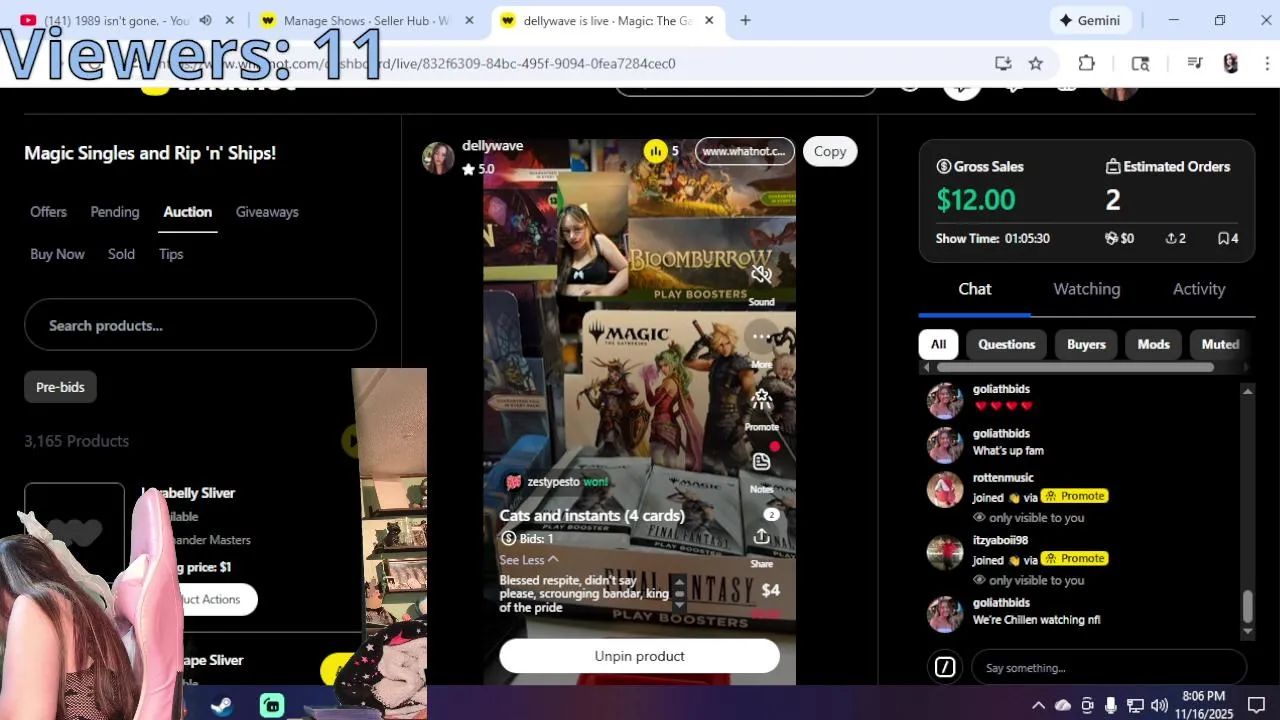Open rottenmusic's chat avatar
The image size is (1280, 720).
[945, 489]
